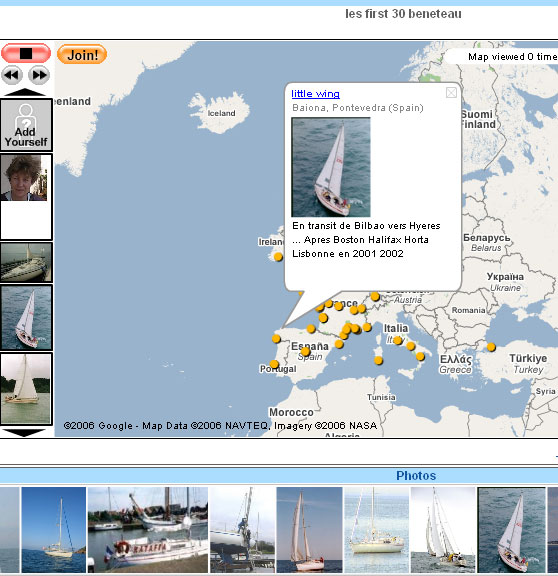
Task: Click the up arrow above member list
Action: (25, 92)
